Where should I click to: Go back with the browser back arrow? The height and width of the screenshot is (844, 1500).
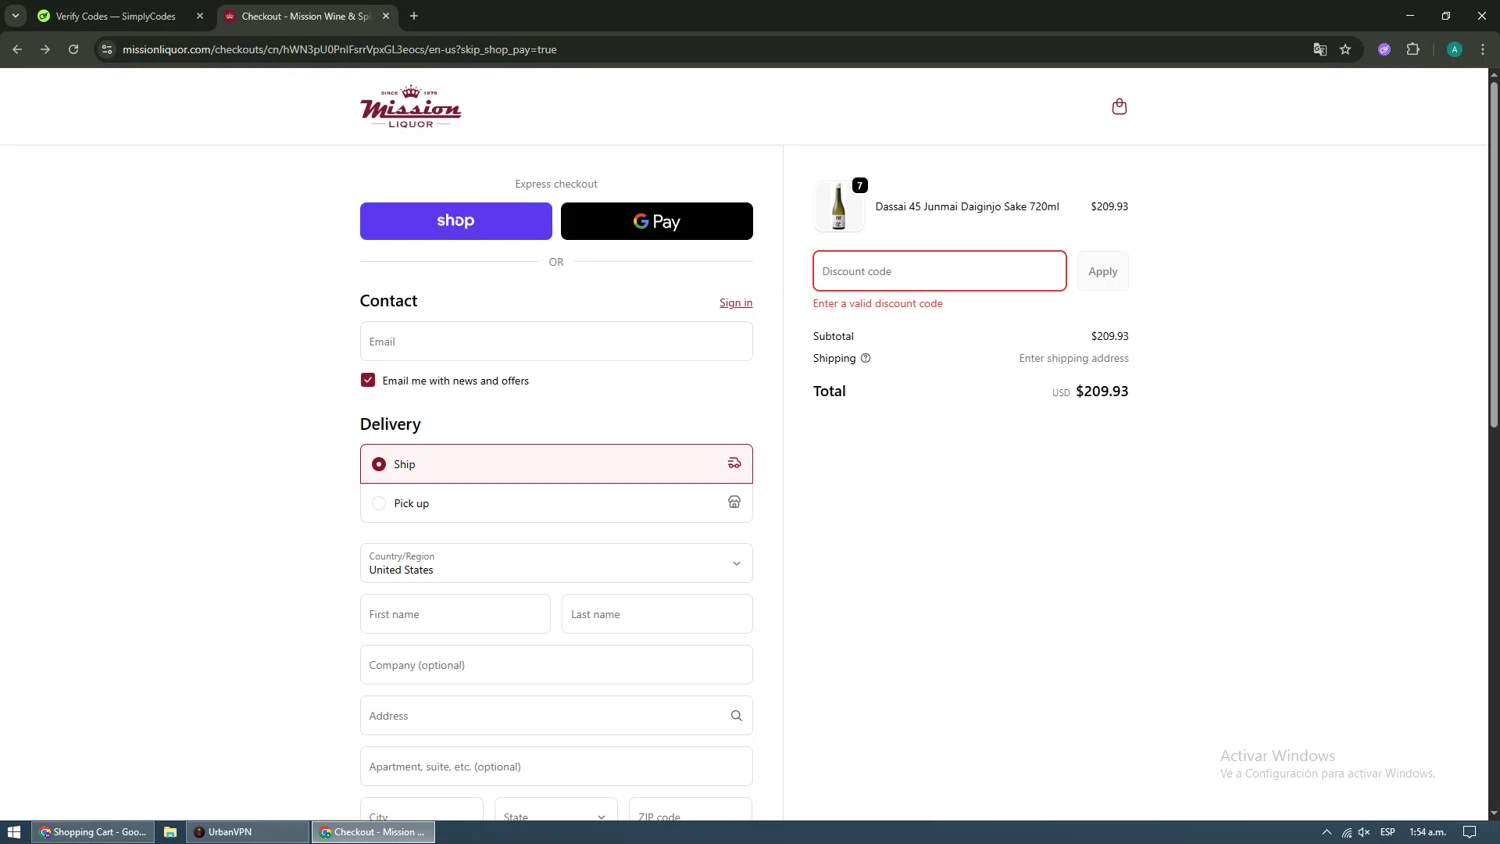coord(17,49)
